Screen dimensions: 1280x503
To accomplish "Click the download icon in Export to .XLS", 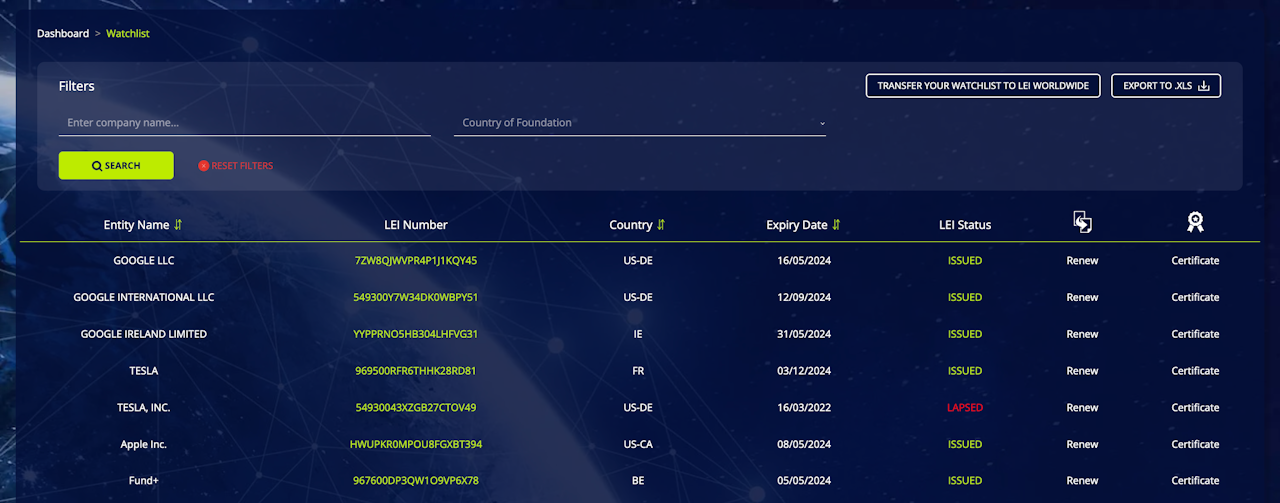I will tap(1204, 86).
